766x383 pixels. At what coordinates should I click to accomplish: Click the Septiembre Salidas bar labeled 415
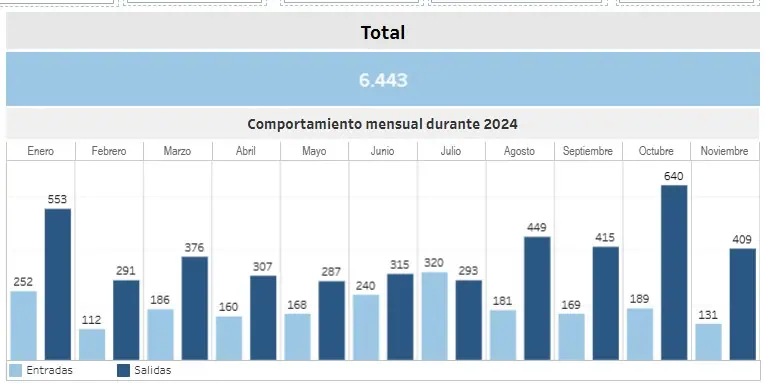606,303
